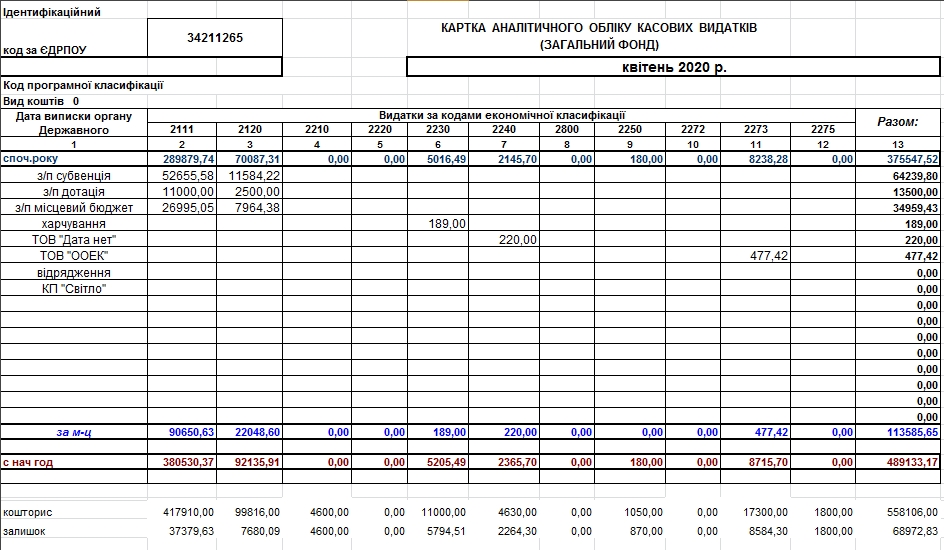The height and width of the screenshot is (550, 944).
Task: Select the EDRPOU code cell 34211265
Action: click(x=215, y=38)
